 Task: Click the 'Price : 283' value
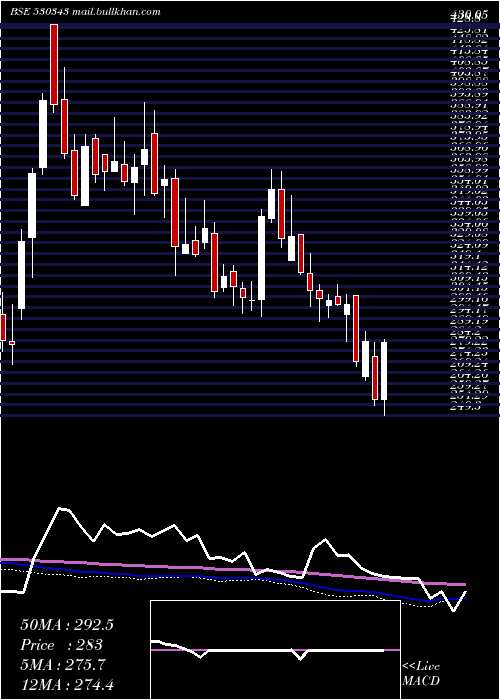pos(62,645)
